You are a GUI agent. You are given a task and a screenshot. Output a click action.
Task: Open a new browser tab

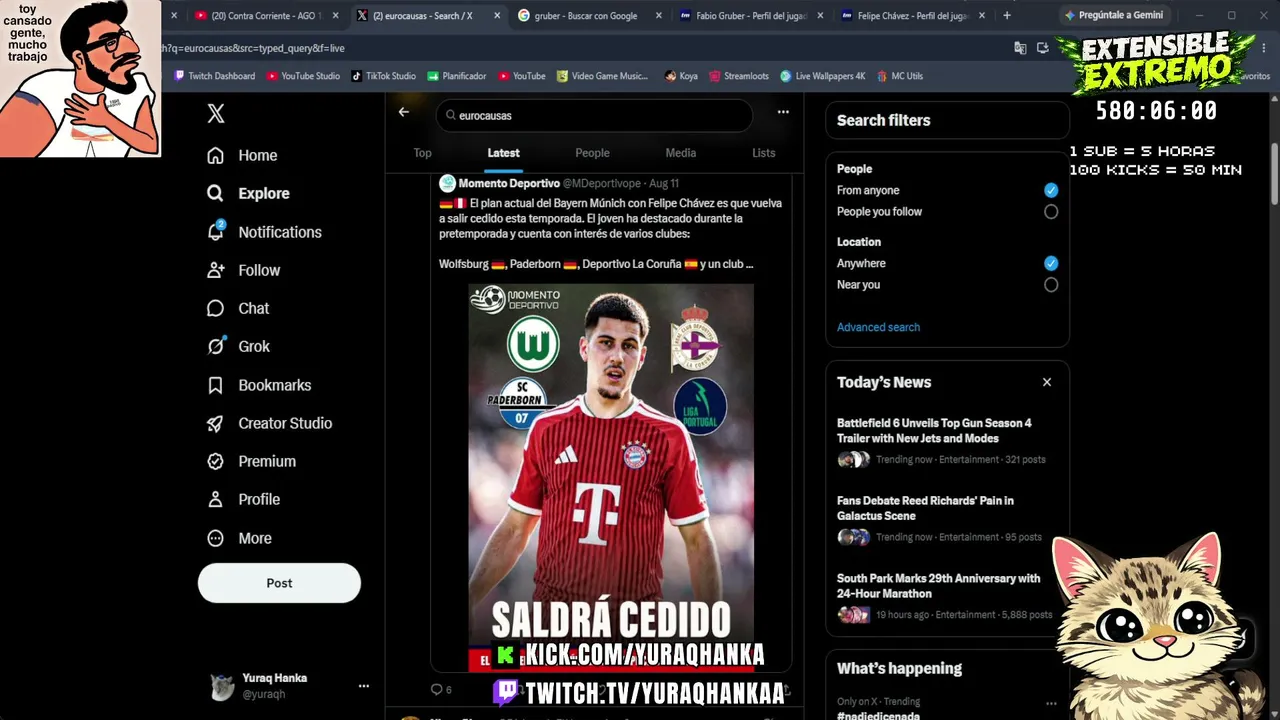(1007, 16)
